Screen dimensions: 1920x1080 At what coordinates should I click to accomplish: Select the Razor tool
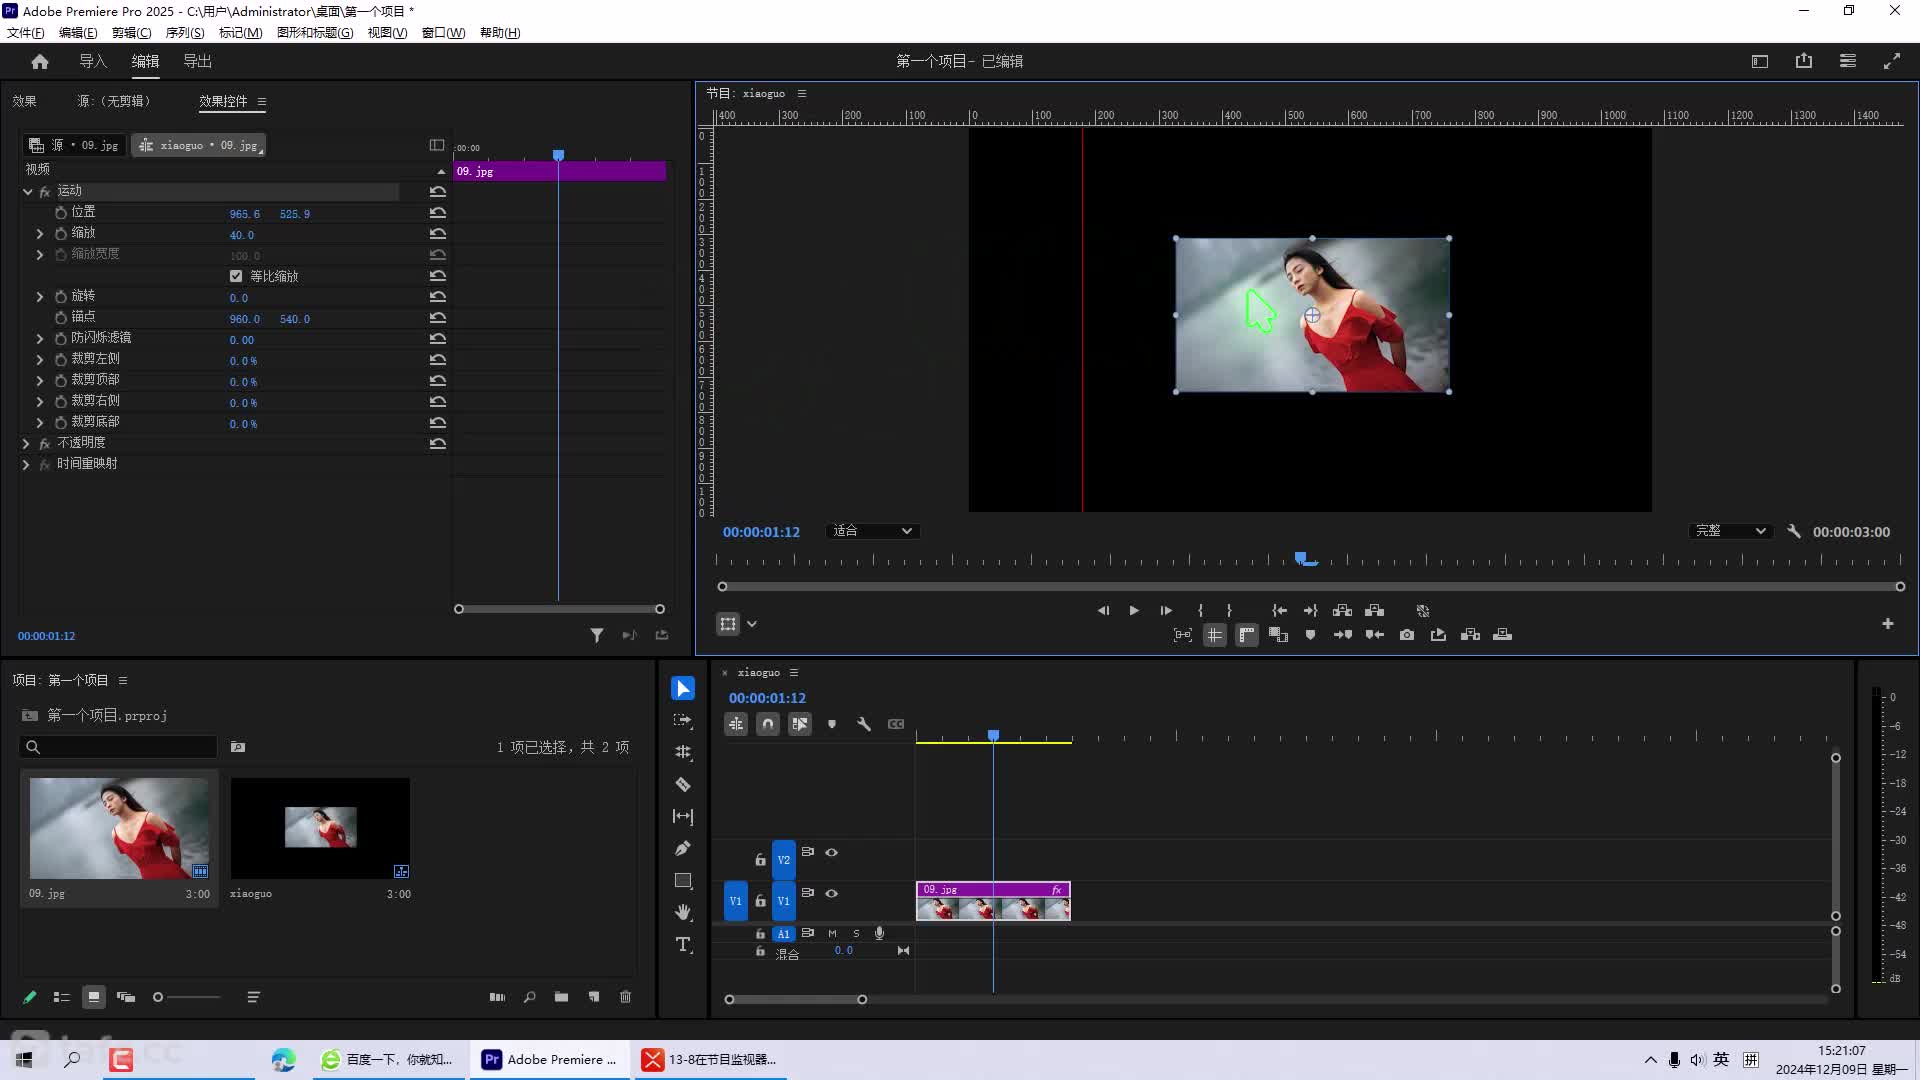[683, 785]
